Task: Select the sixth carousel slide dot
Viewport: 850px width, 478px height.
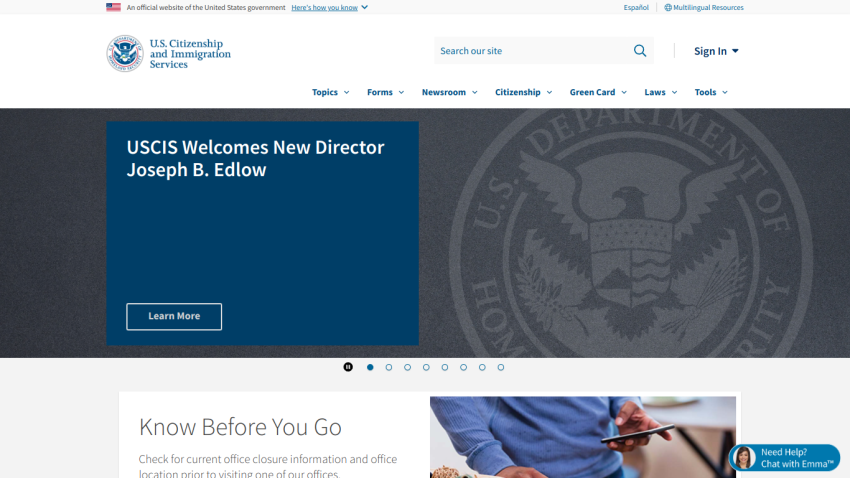Action: tap(463, 367)
